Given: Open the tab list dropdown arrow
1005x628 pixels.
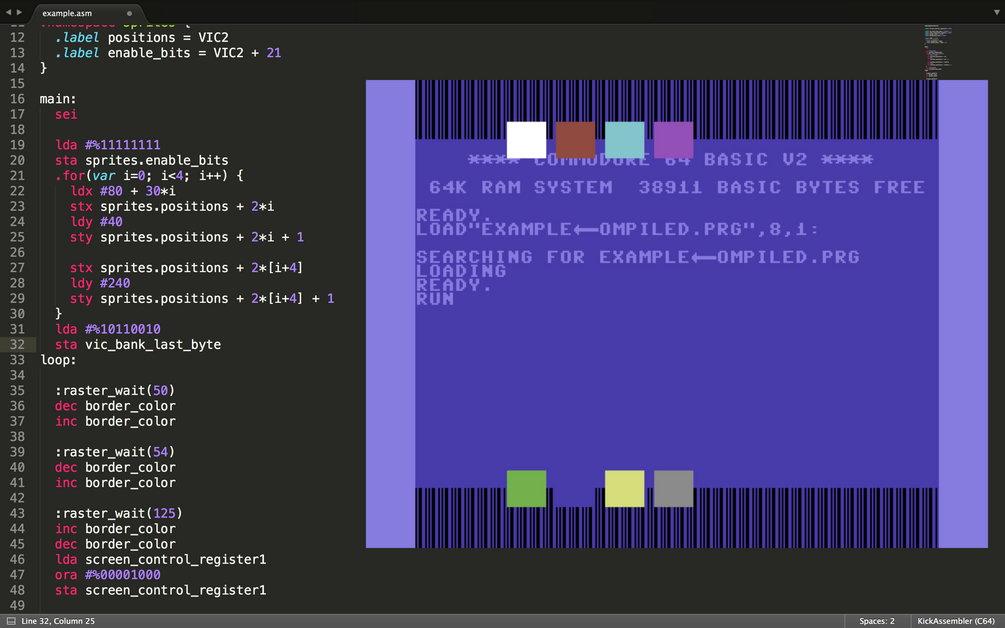Looking at the screenshot, I should click(996, 12).
